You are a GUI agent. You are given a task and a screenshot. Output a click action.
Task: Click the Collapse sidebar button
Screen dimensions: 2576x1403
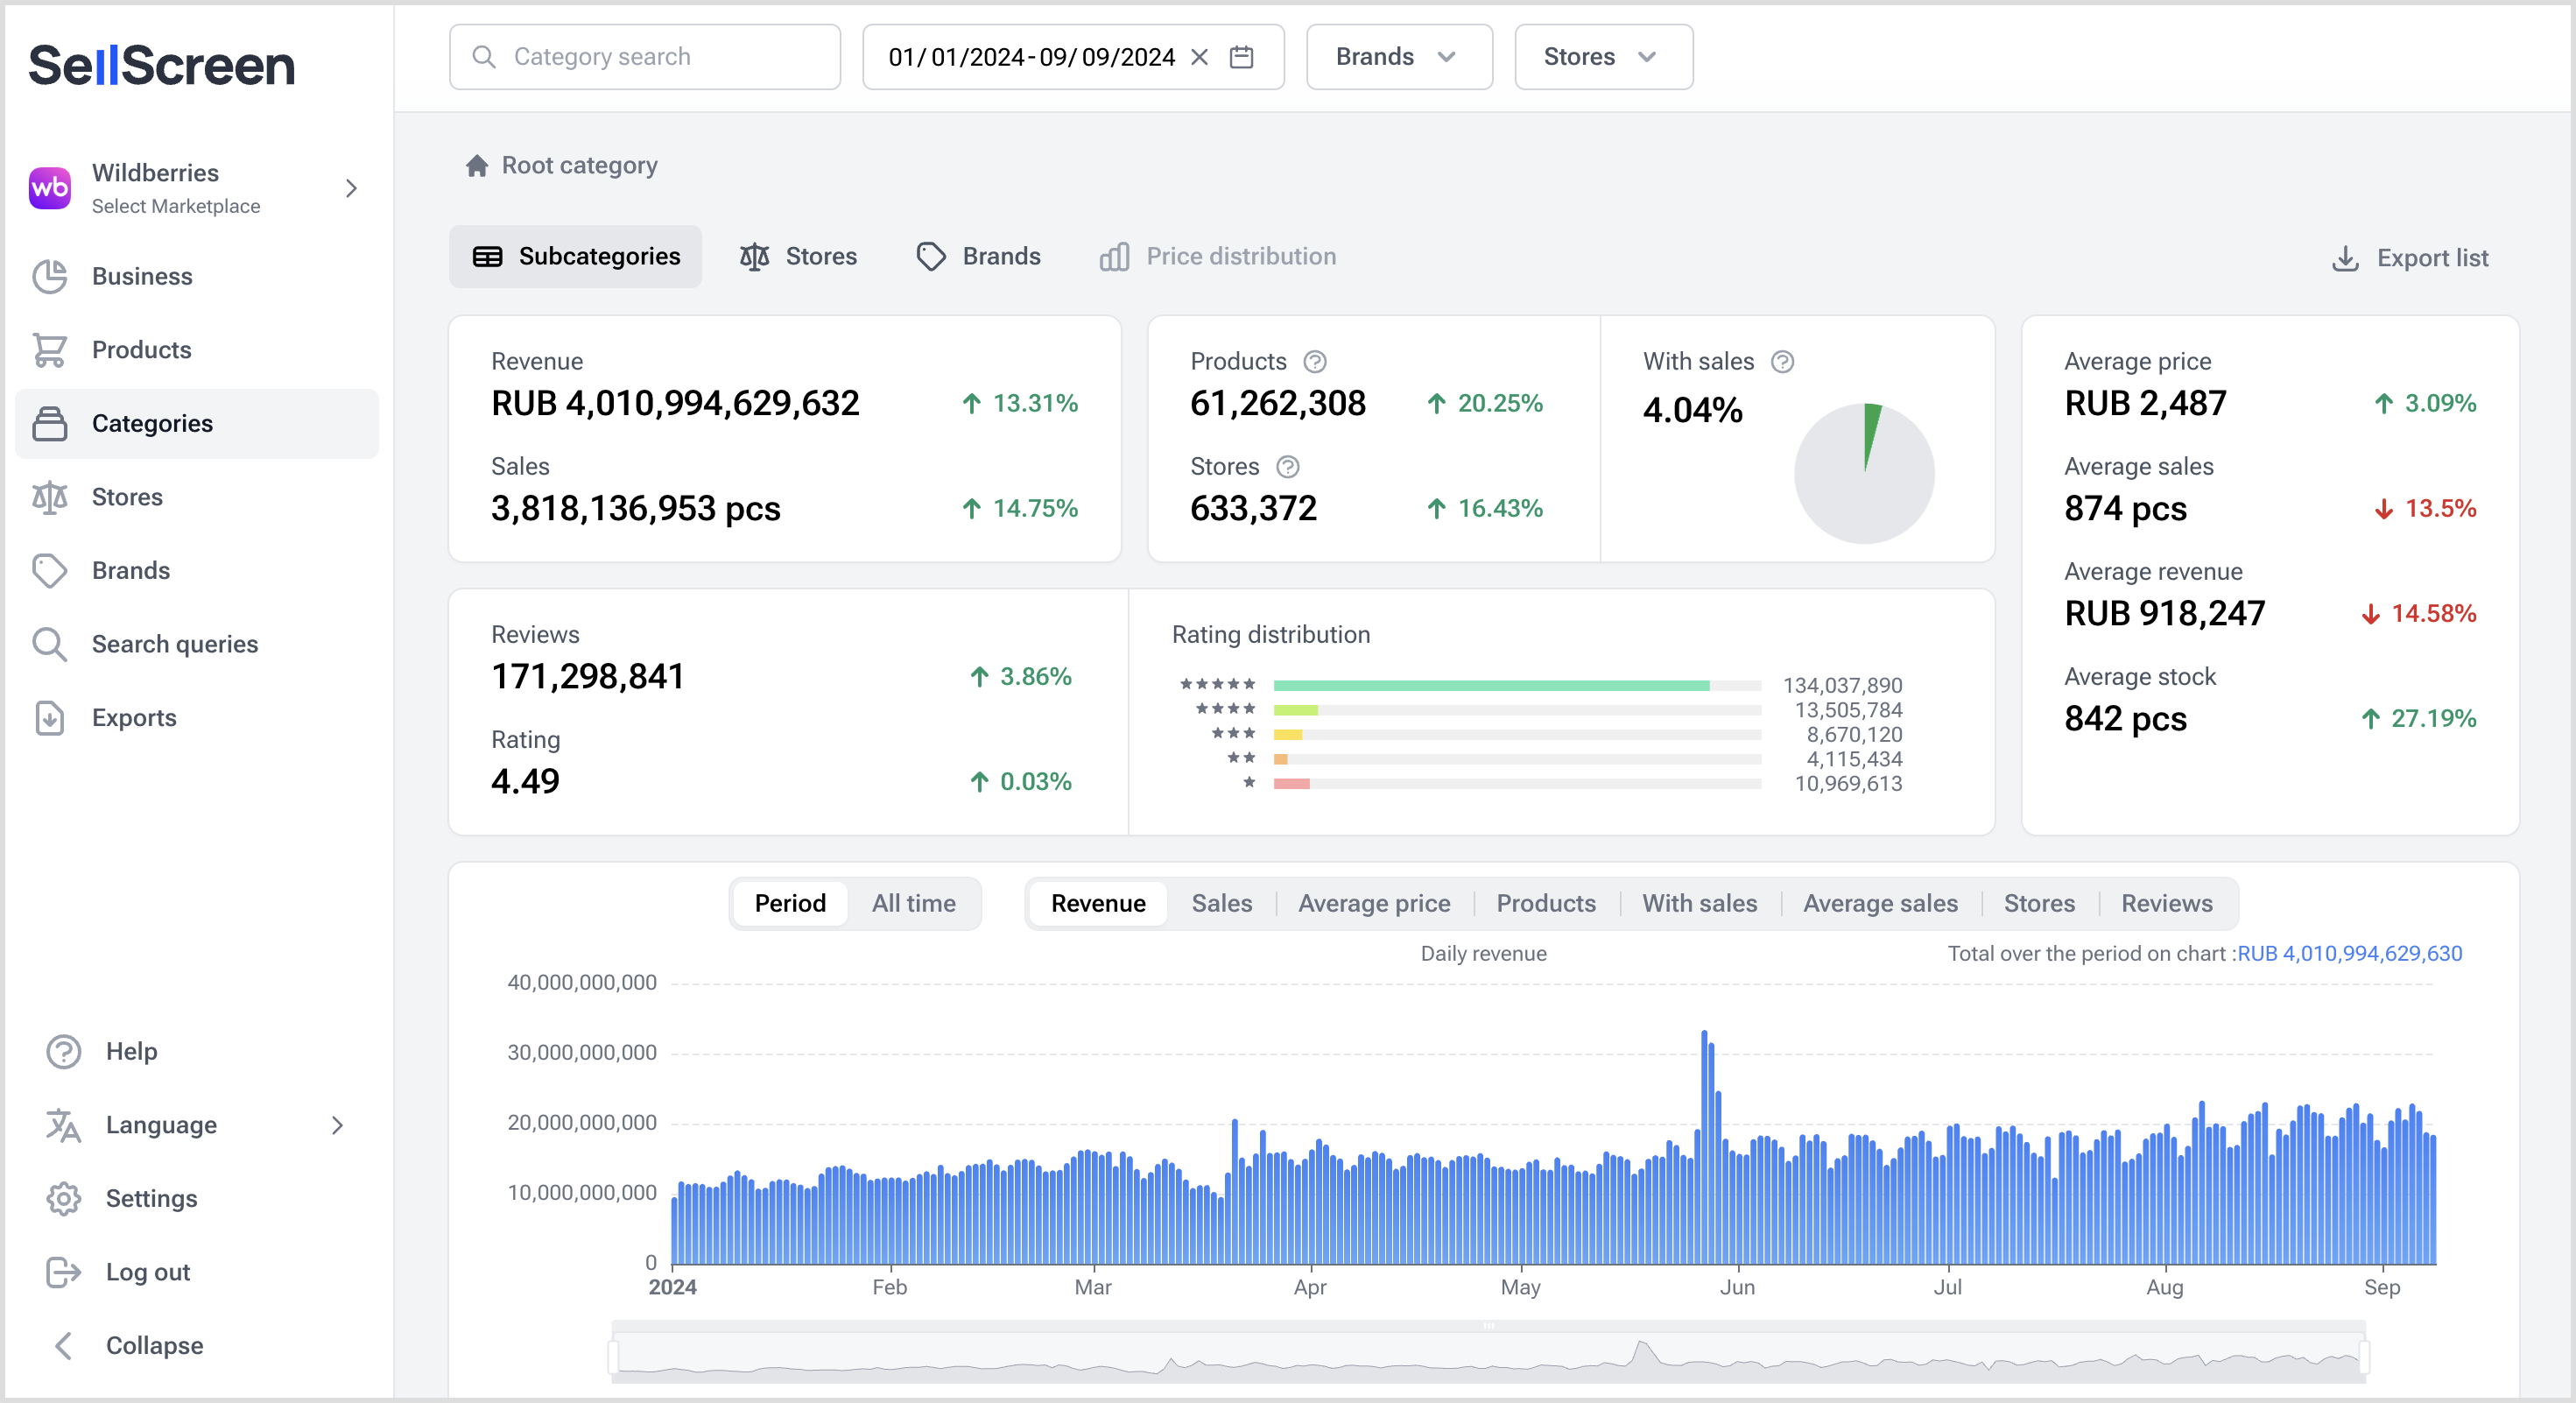pos(154,1345)
